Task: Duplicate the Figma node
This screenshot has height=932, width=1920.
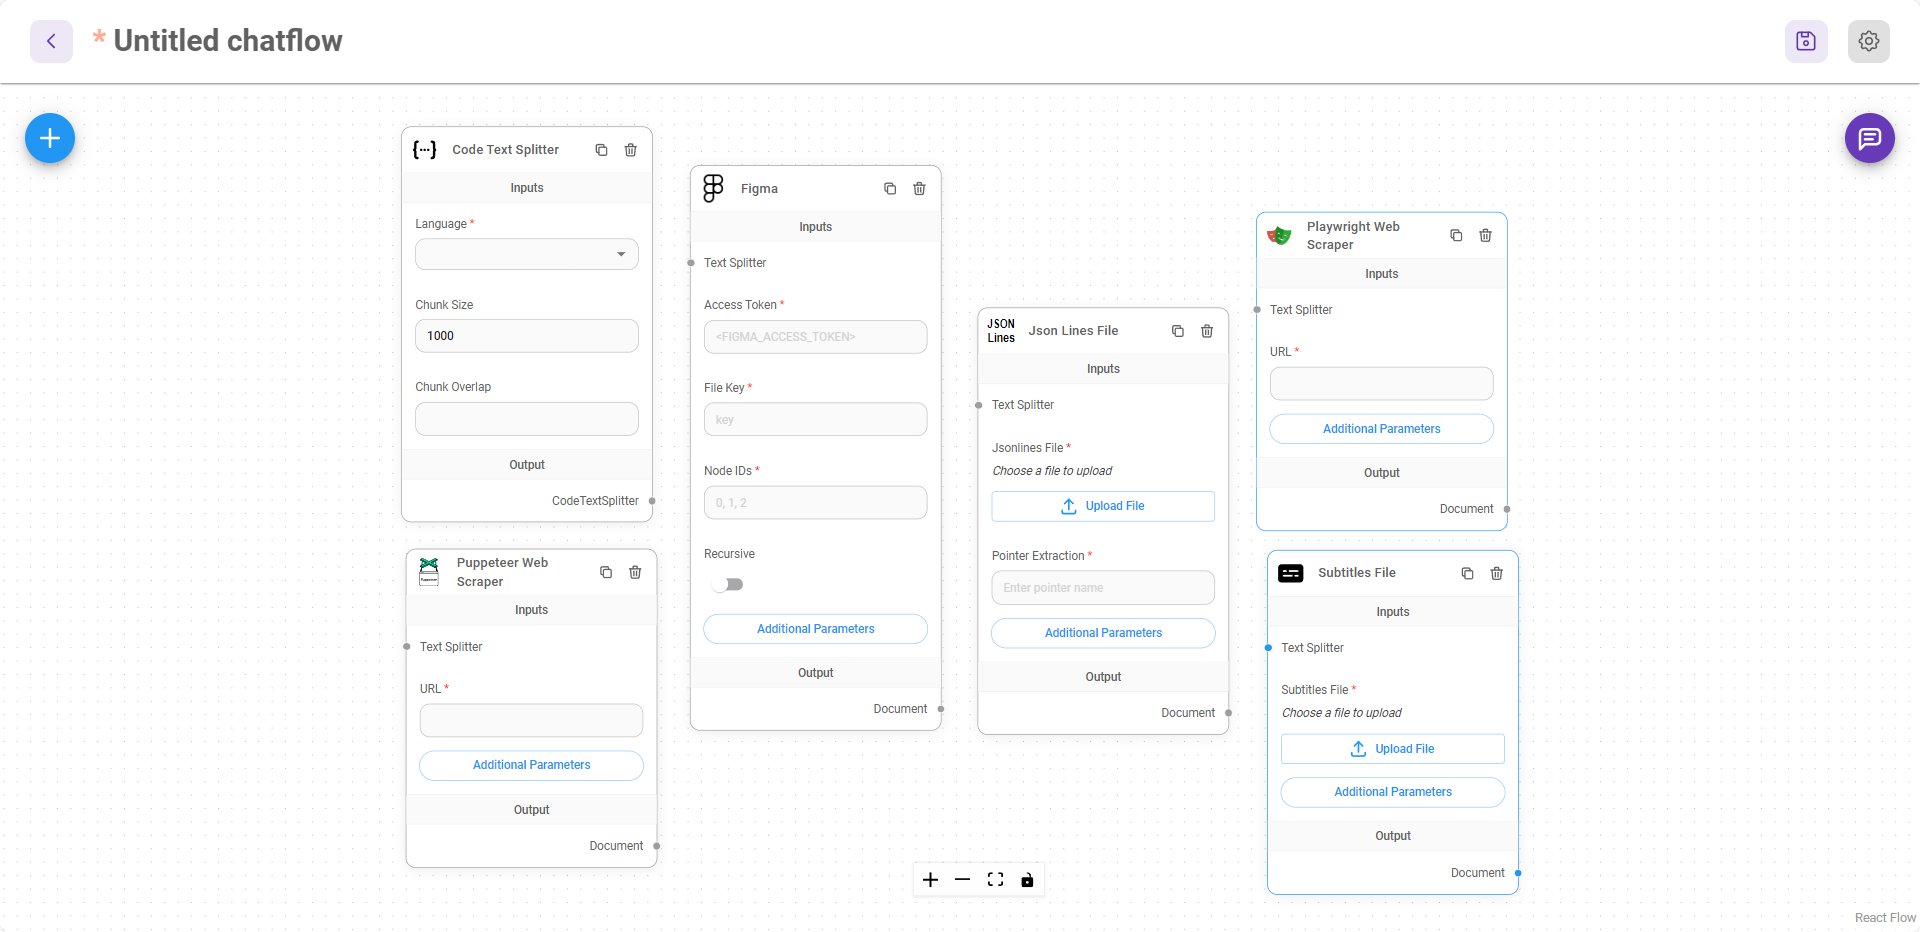Action: coord(890,188)
